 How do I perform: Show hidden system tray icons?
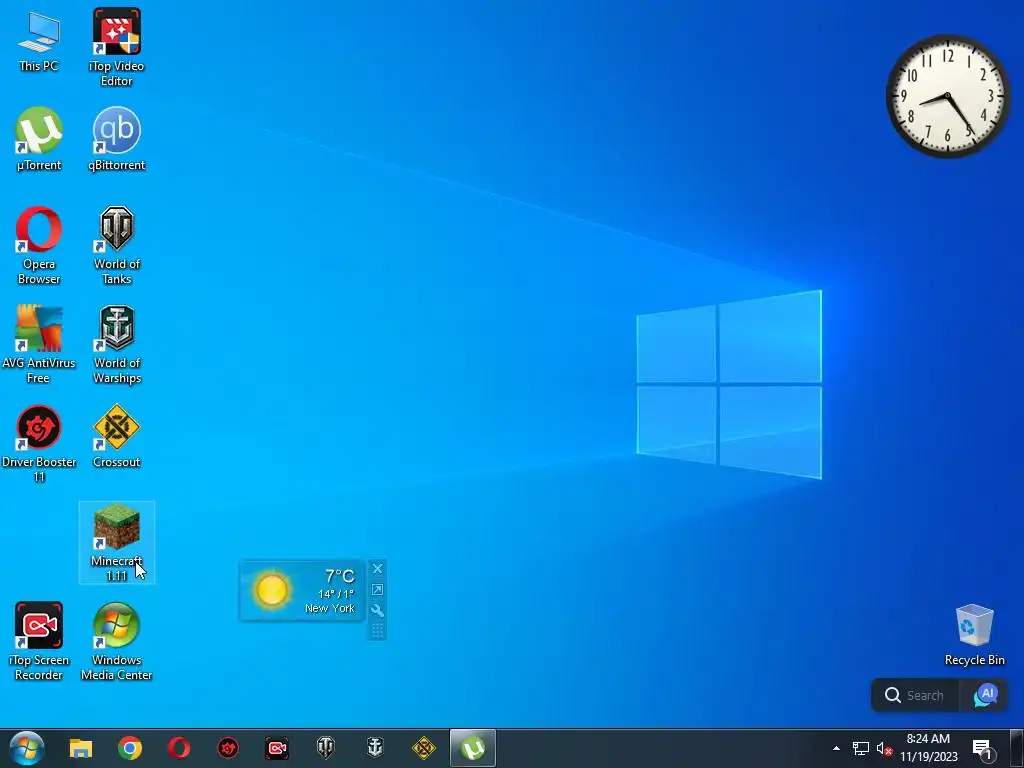(x=836, y=748)
